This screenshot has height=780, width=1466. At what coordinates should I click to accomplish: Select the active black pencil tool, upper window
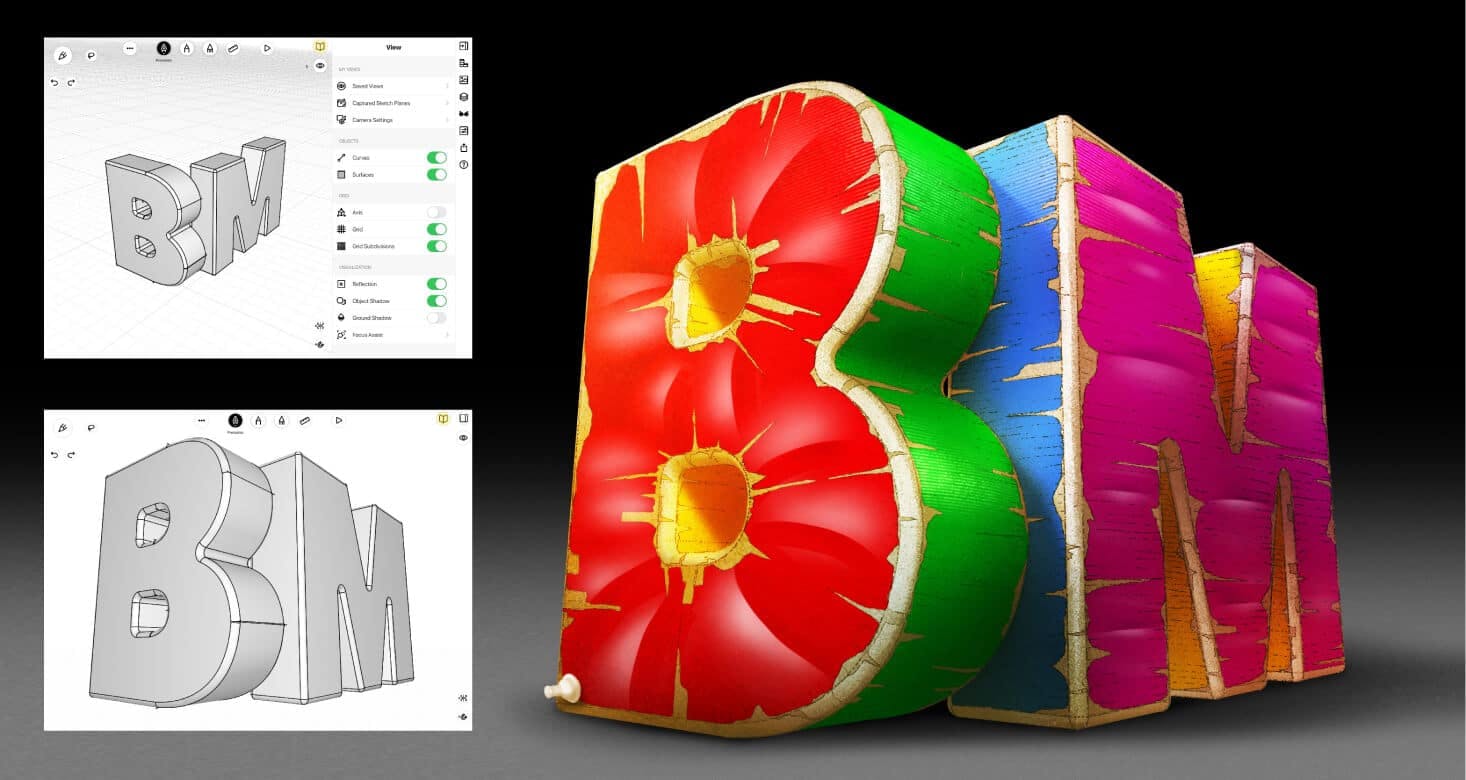tap(163, 48)
